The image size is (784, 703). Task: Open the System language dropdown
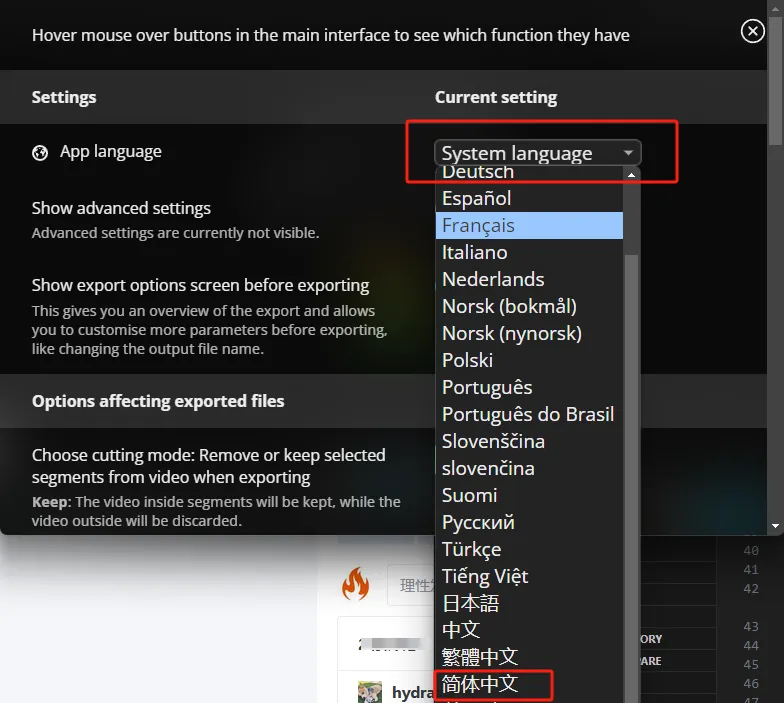(x=538, y=153)
